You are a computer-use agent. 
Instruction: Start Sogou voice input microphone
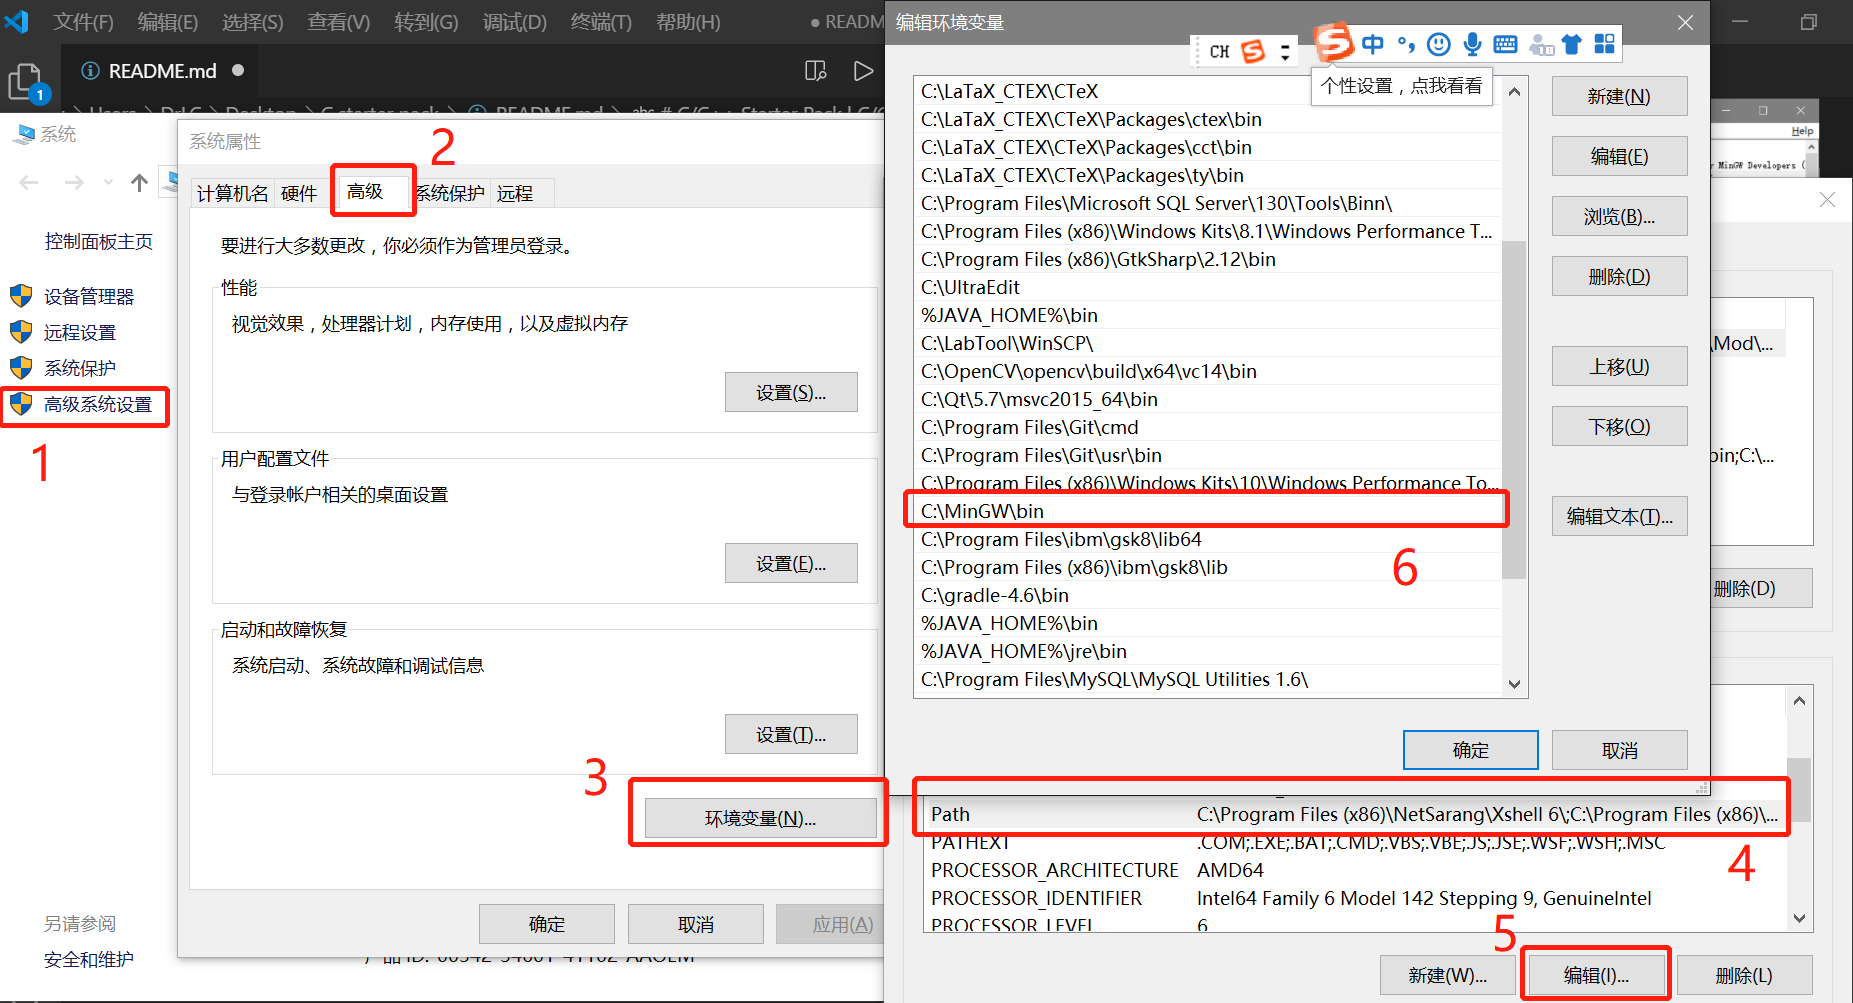point(1472,44)
